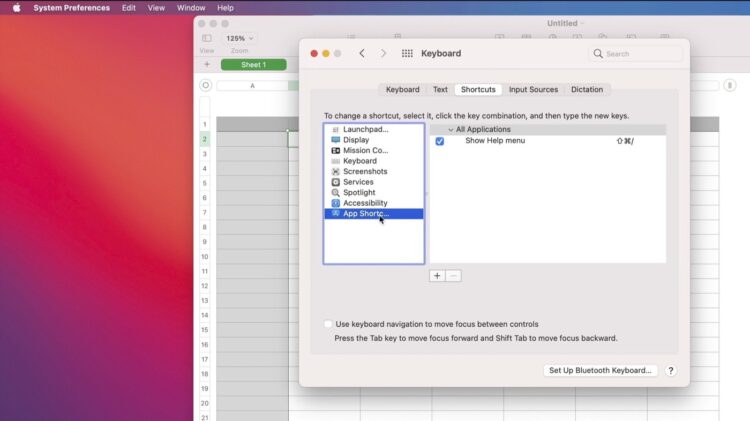The image size is (750, 421).
Task: Click the table handle circle in Numbers
Action: pos(205,85)
